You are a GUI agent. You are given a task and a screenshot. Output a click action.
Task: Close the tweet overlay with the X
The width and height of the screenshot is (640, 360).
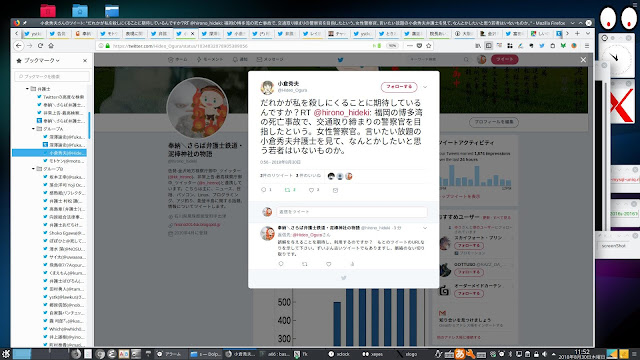(x=583, y=60)
